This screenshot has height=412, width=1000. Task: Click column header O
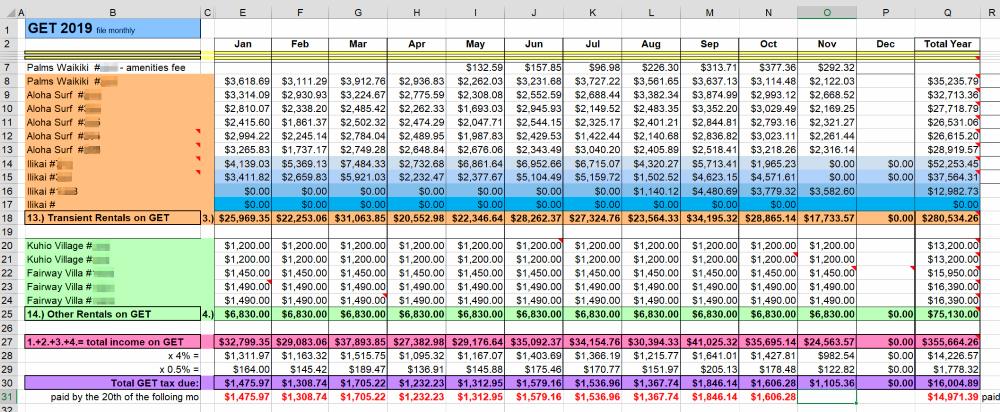pos(827,10)
